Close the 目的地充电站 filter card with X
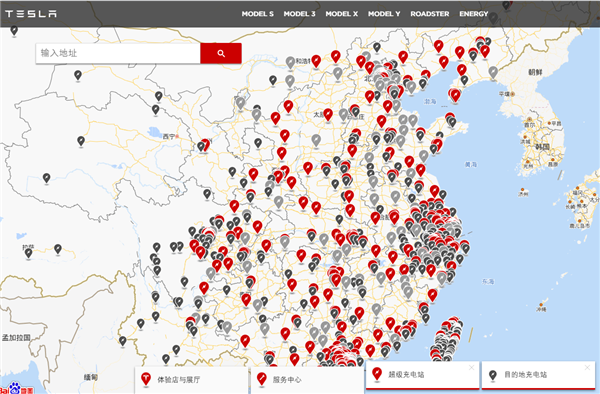The height and width of the screenshot is (394, 600). [x=587, y=368]
